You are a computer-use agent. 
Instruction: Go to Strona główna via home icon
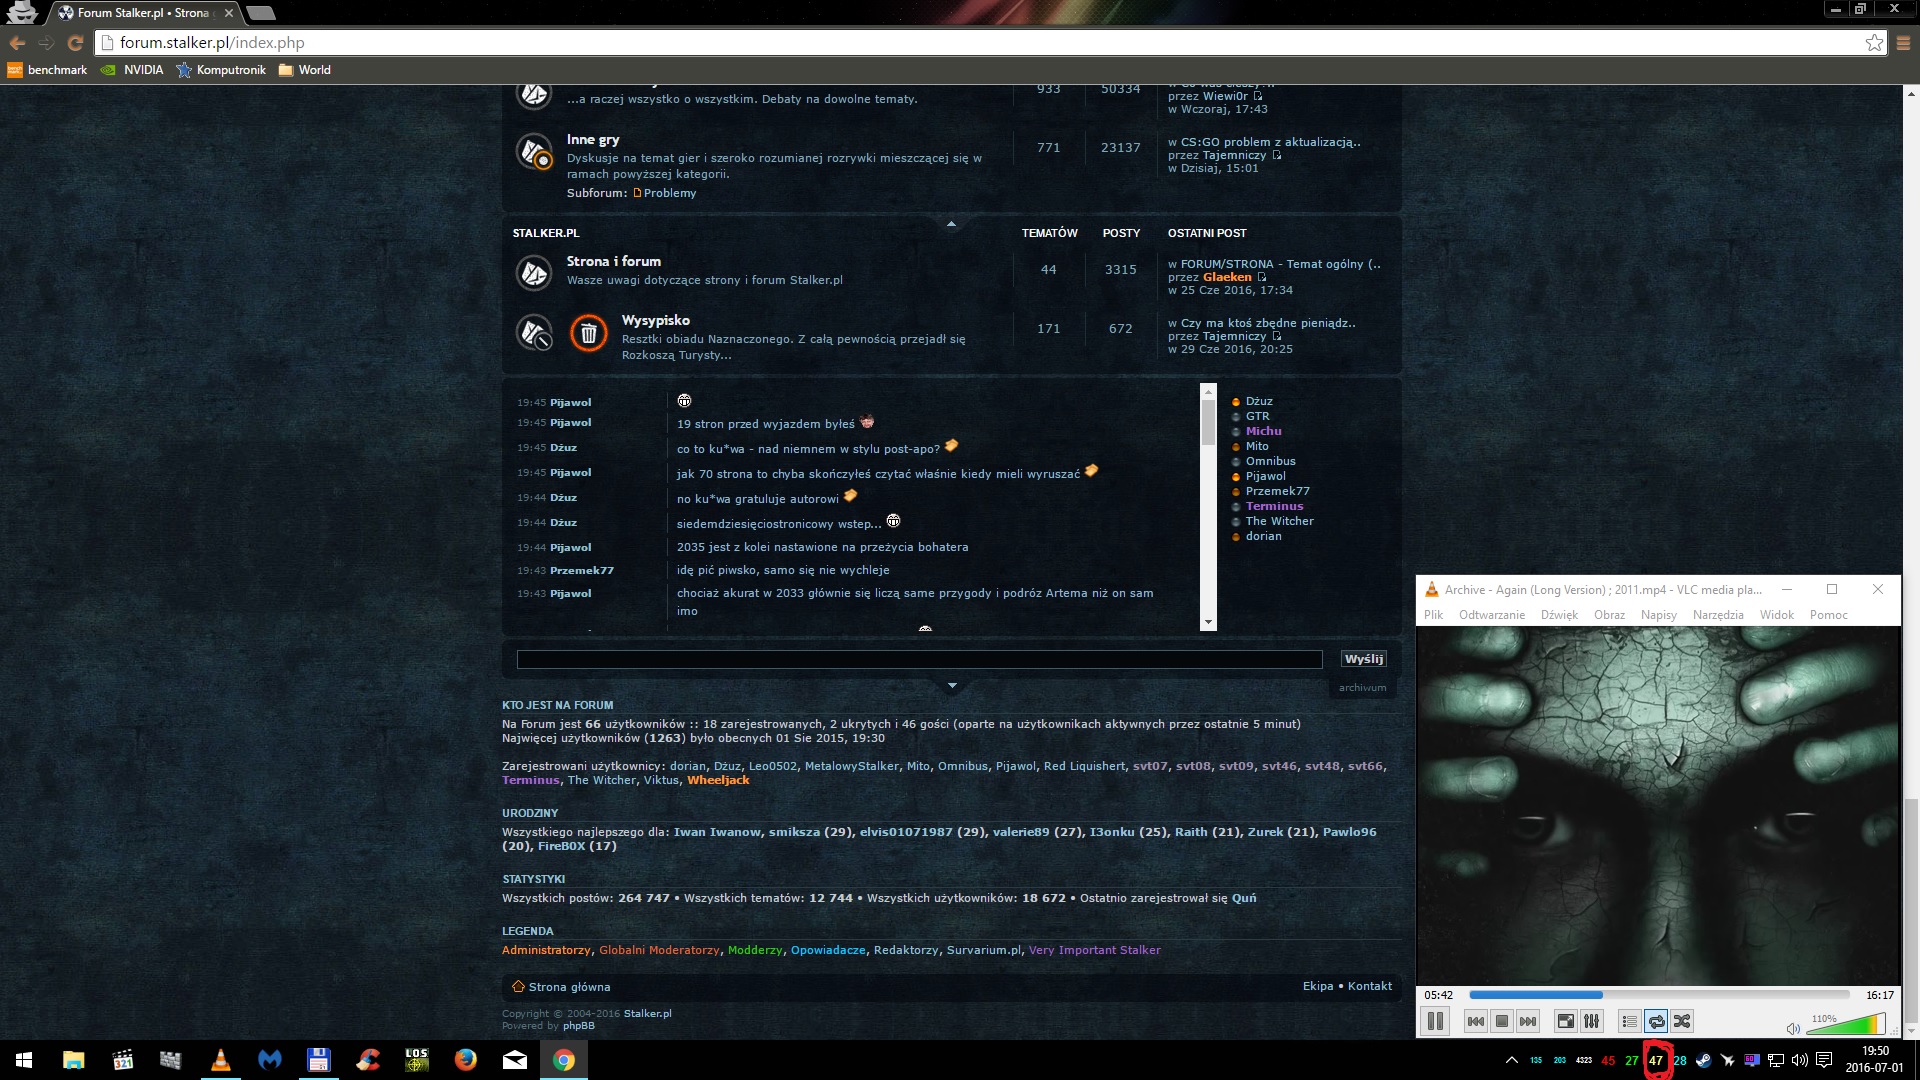tap(518, 987)
